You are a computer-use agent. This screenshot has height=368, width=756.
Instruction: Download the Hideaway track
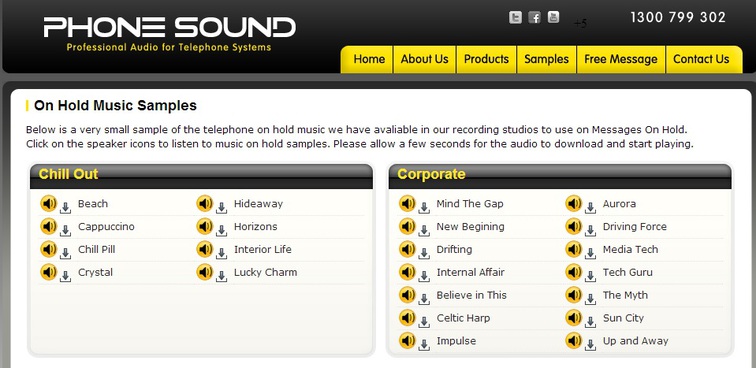click(221, 208)
